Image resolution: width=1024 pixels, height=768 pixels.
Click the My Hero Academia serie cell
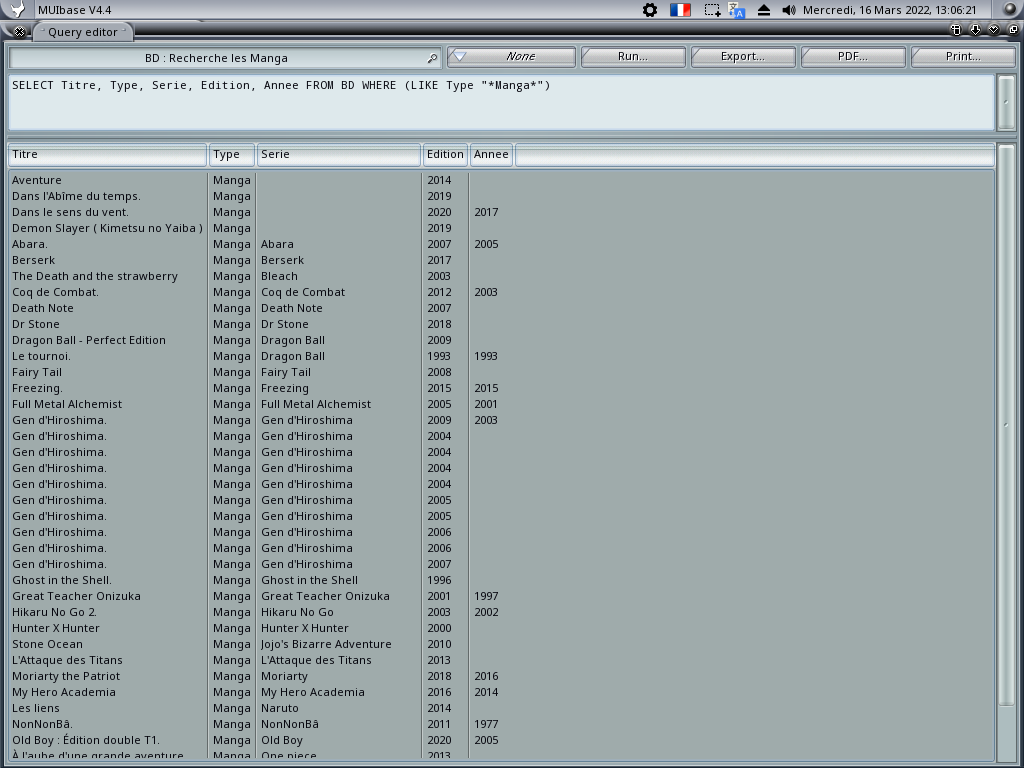(312, 692)
